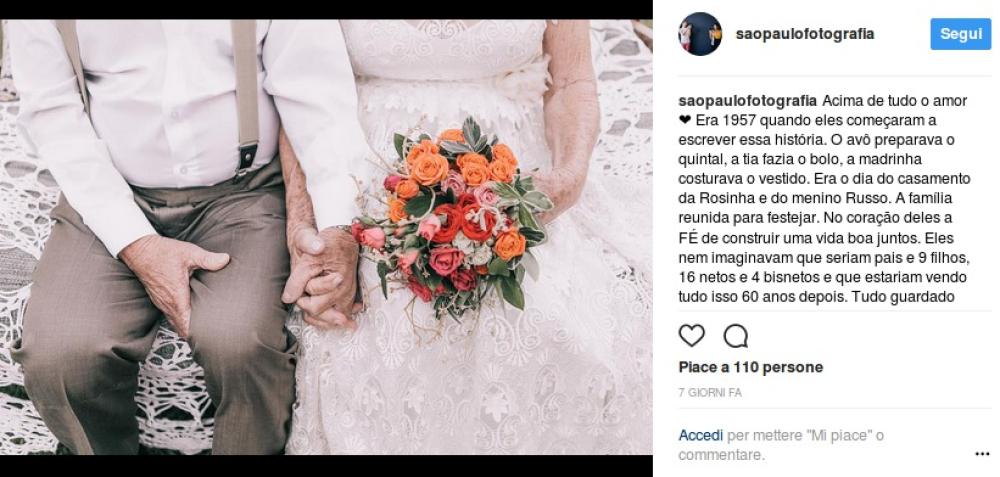Follow the account with Segui button
The image size is (1000, 477).
pos(960,34)
